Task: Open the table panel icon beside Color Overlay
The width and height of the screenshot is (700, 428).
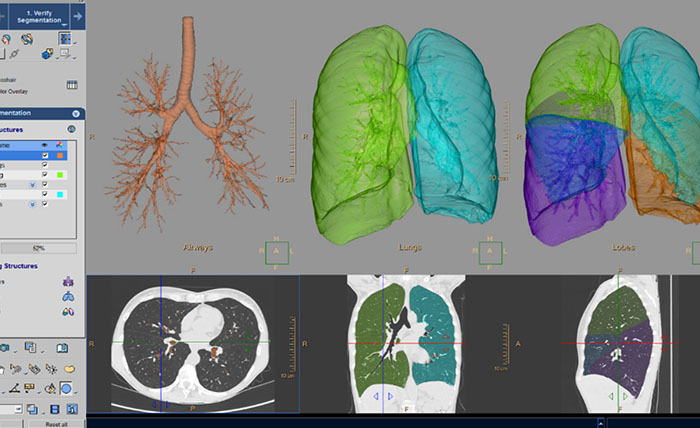Action: pos(72,85)
